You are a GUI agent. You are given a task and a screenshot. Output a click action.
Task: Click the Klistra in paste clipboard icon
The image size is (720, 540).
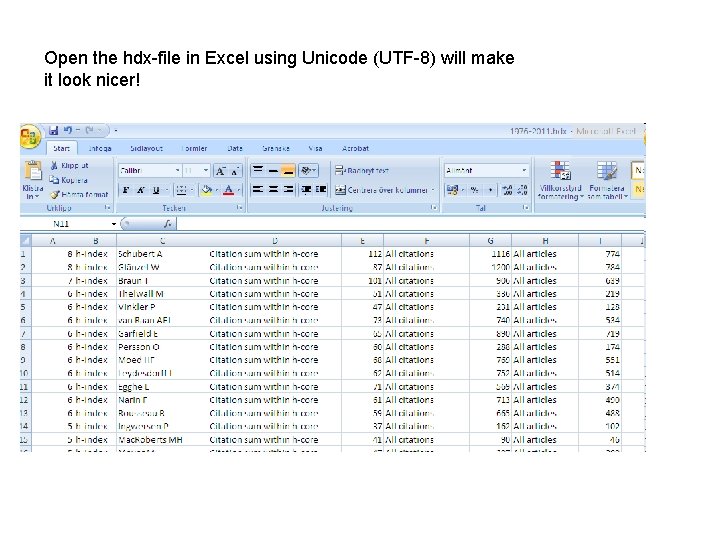point(33,171)
